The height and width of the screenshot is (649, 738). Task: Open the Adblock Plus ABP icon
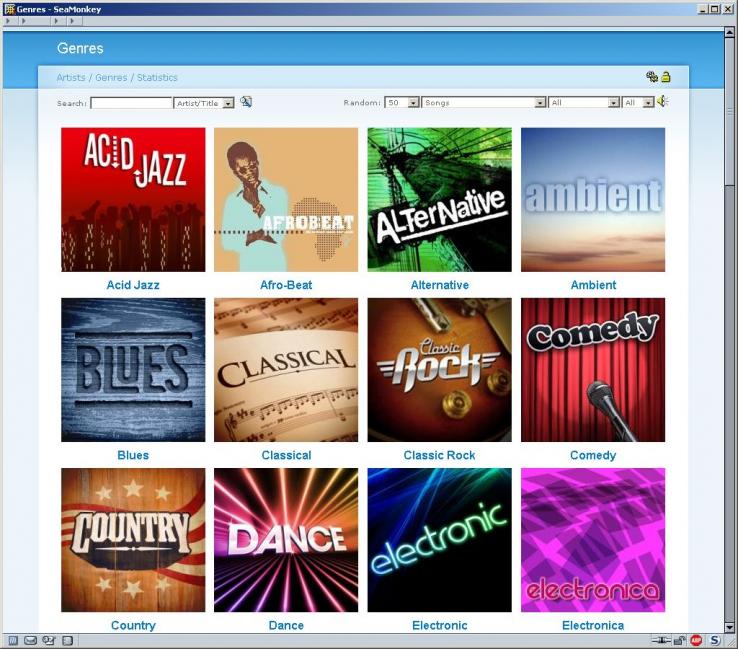pyautogui.click(x=696, y=640)
